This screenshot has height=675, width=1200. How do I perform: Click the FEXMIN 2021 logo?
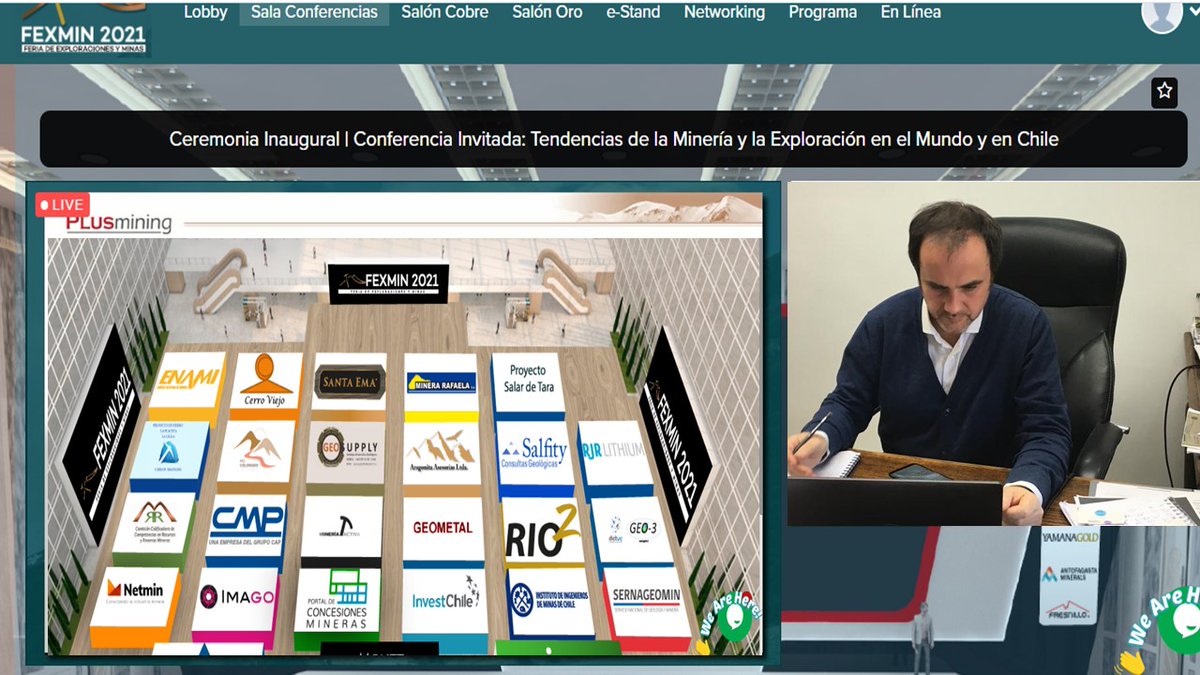tap(84, 28)
